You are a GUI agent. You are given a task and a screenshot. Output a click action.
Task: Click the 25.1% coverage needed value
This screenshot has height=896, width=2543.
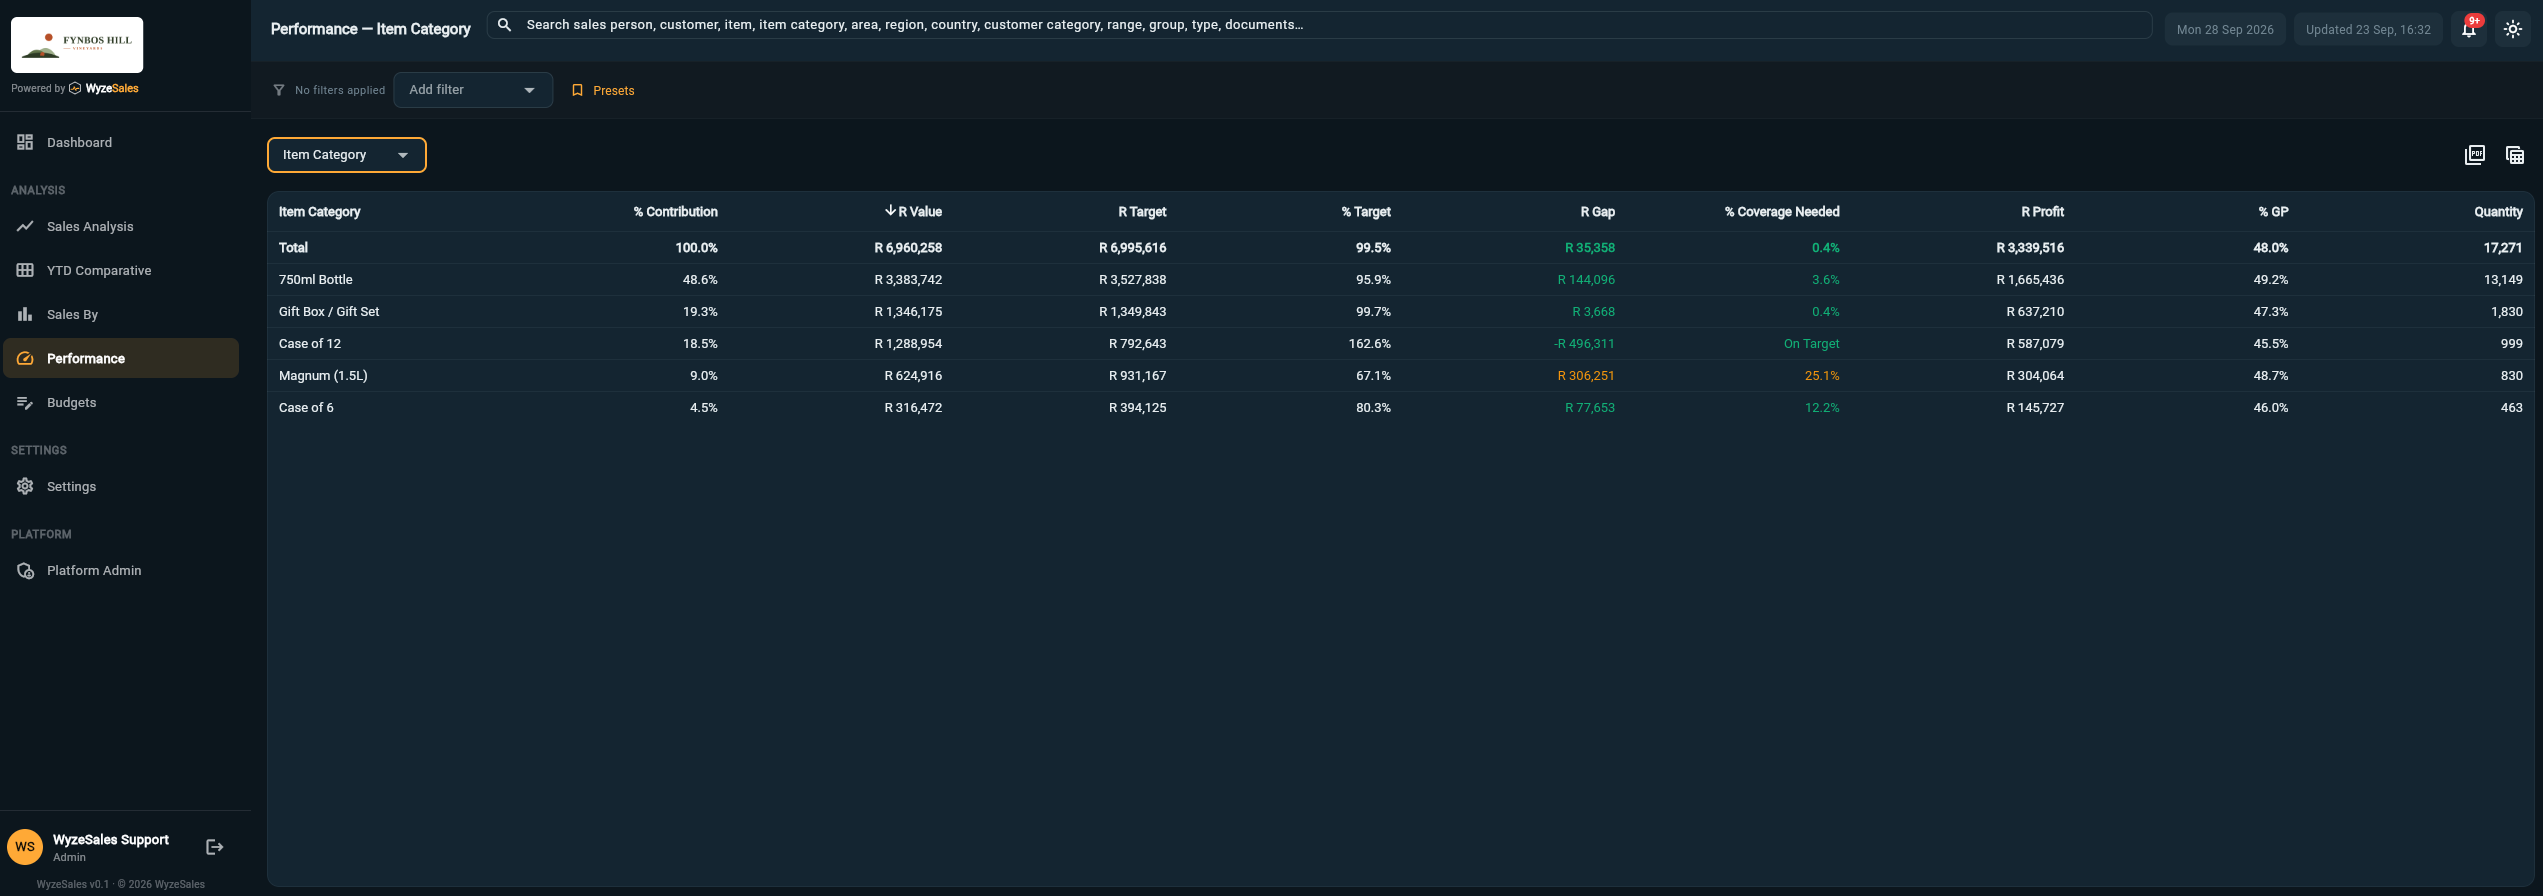(x=1822, y=376)
